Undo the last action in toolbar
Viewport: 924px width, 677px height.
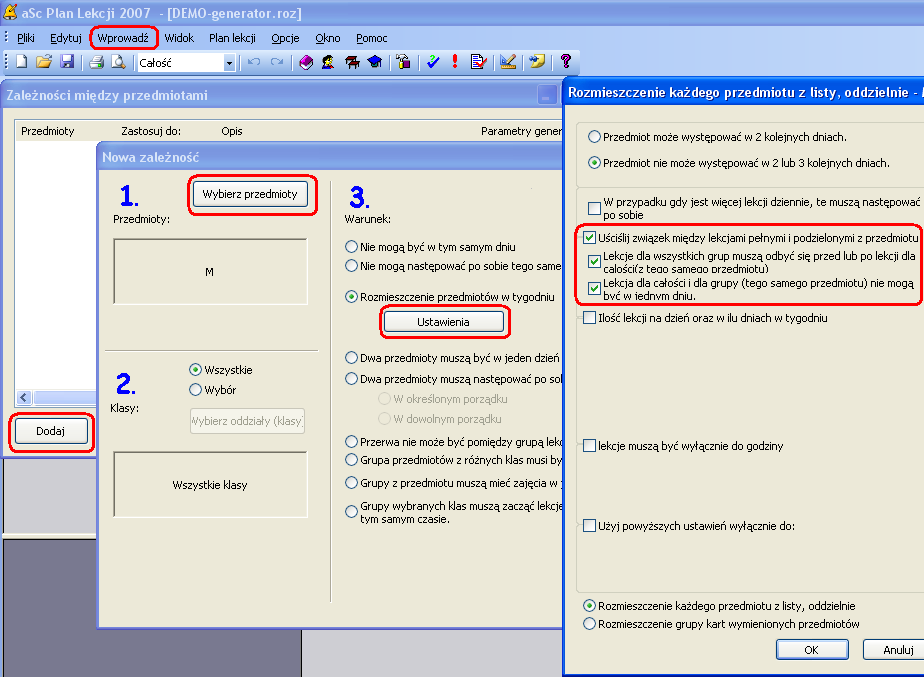pyautogui.click(x=254, y=62)
